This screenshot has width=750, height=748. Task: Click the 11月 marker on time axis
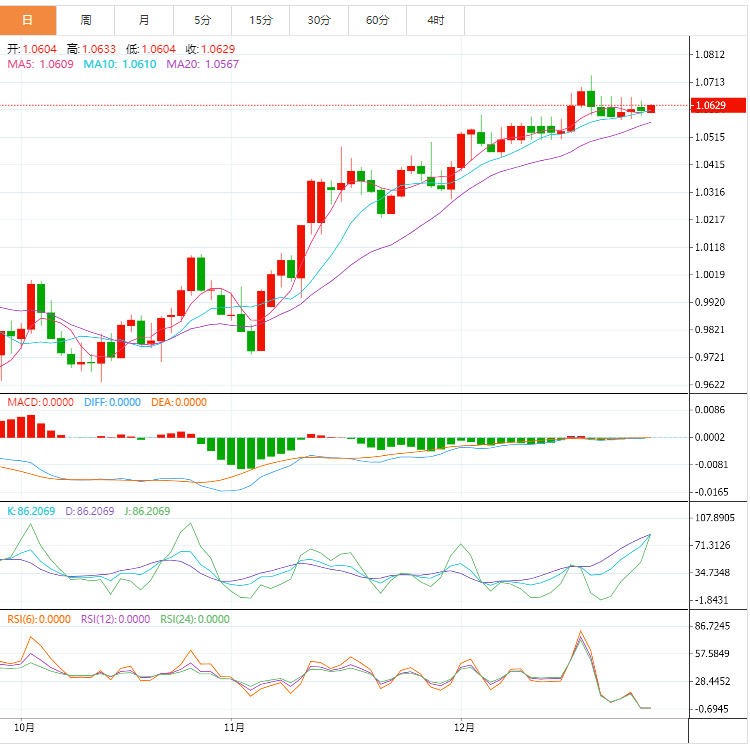point(234,726)
